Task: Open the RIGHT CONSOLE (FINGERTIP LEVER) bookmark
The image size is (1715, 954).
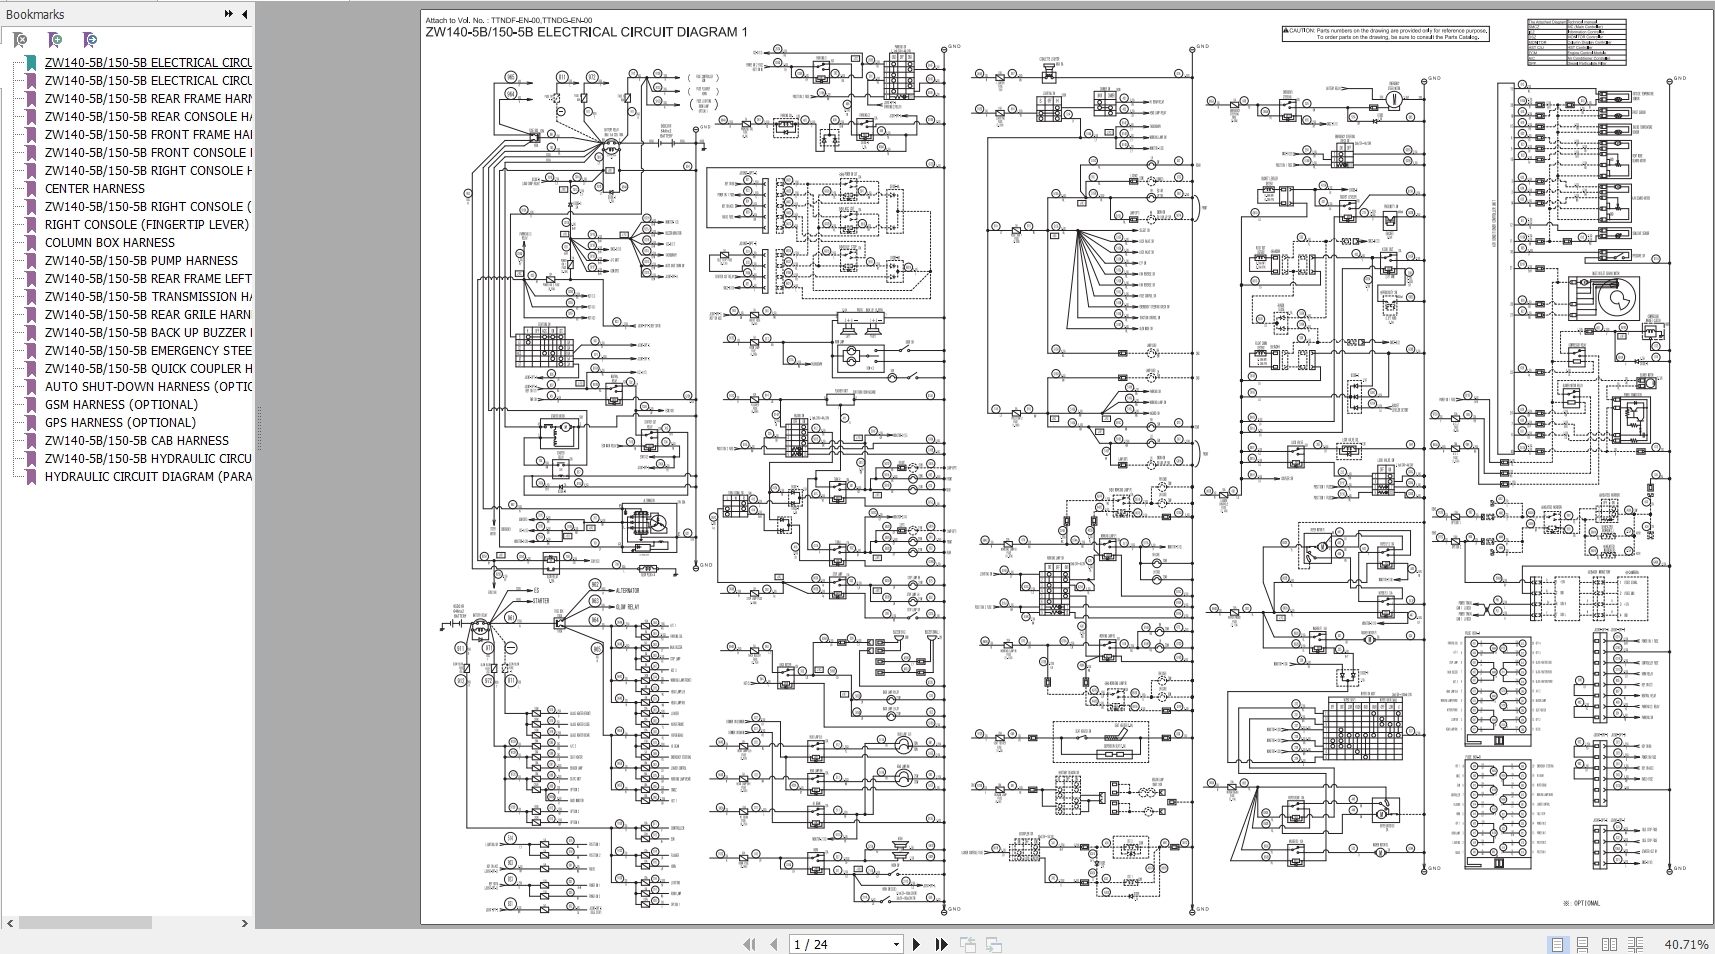Action: point(147,224)
